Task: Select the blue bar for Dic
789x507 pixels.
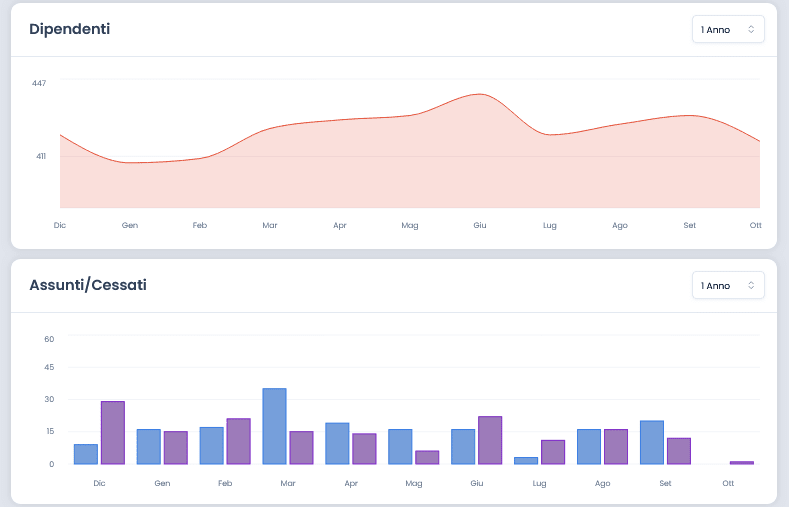Action: (x=86, y=454)
